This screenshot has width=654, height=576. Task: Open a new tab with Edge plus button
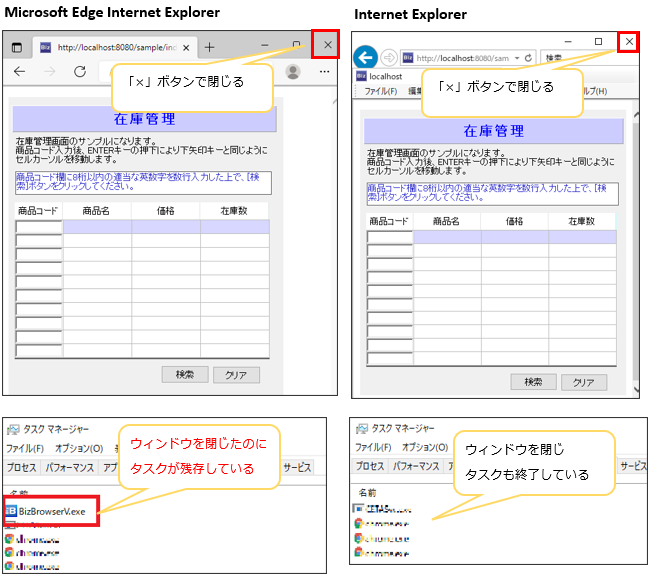209,48
